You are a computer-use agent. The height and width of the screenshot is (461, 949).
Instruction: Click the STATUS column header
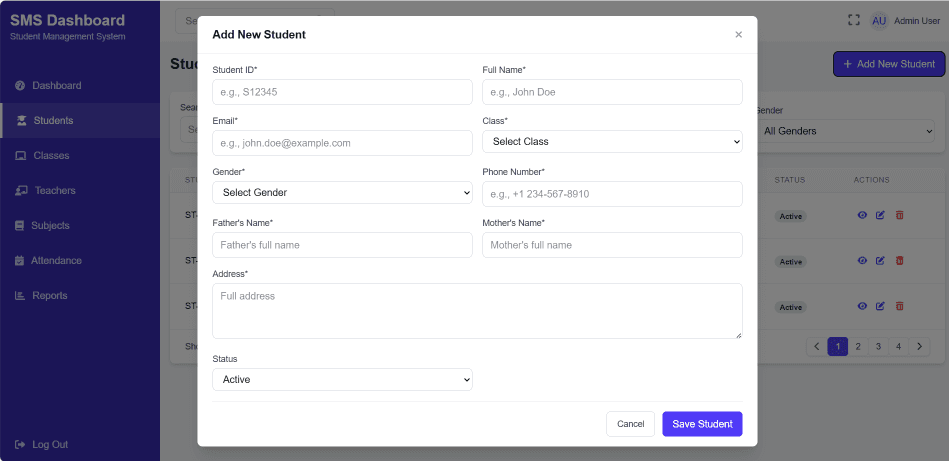click(x=790, y=180)
